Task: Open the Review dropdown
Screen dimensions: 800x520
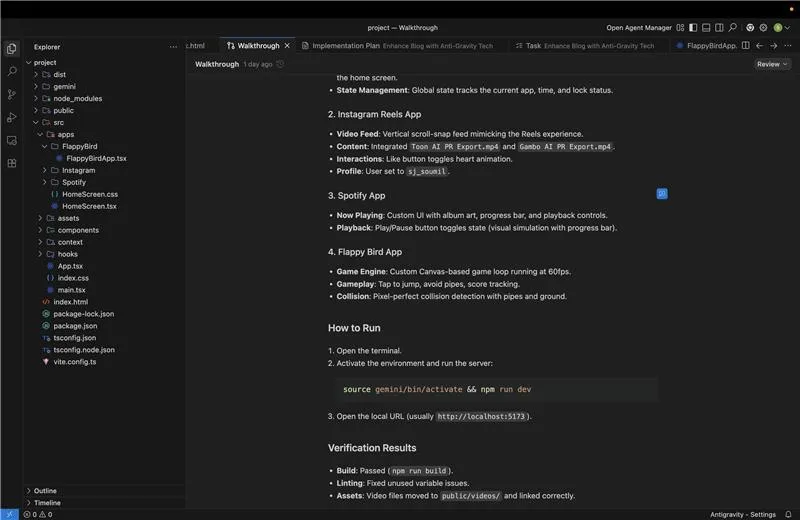Action: (x=772, y=64)
